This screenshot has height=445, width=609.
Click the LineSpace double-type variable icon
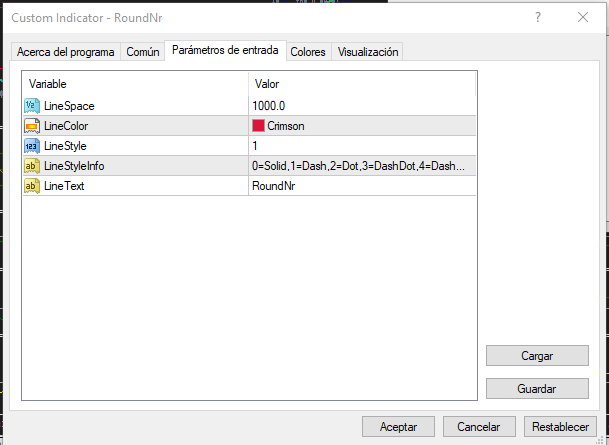pos(31,106)
